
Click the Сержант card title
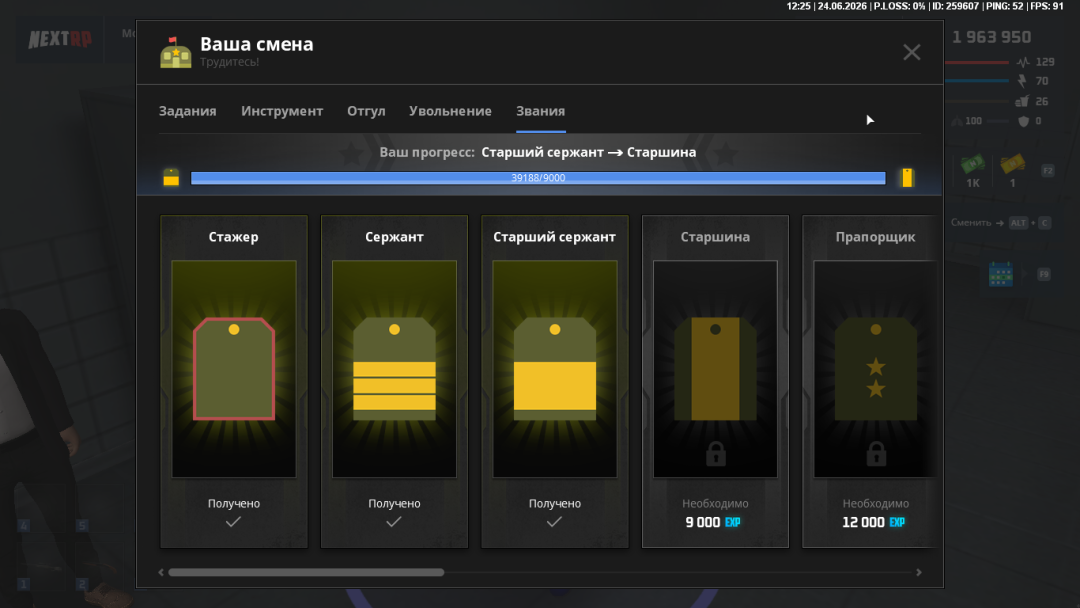tap(394, 237)
